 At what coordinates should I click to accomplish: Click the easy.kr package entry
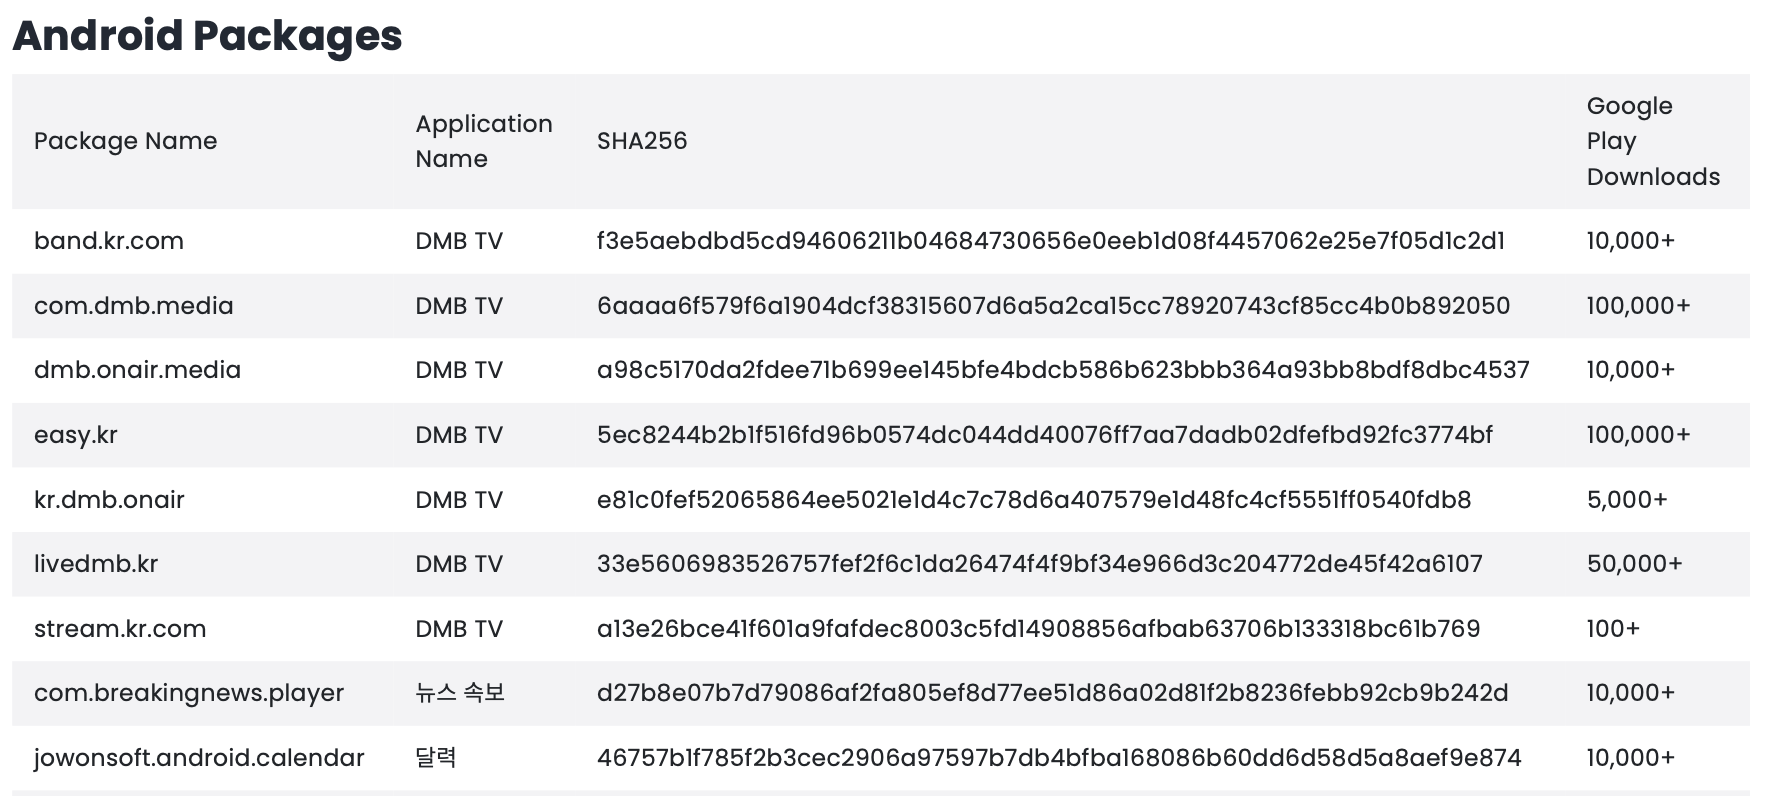[x=76, y=435]
